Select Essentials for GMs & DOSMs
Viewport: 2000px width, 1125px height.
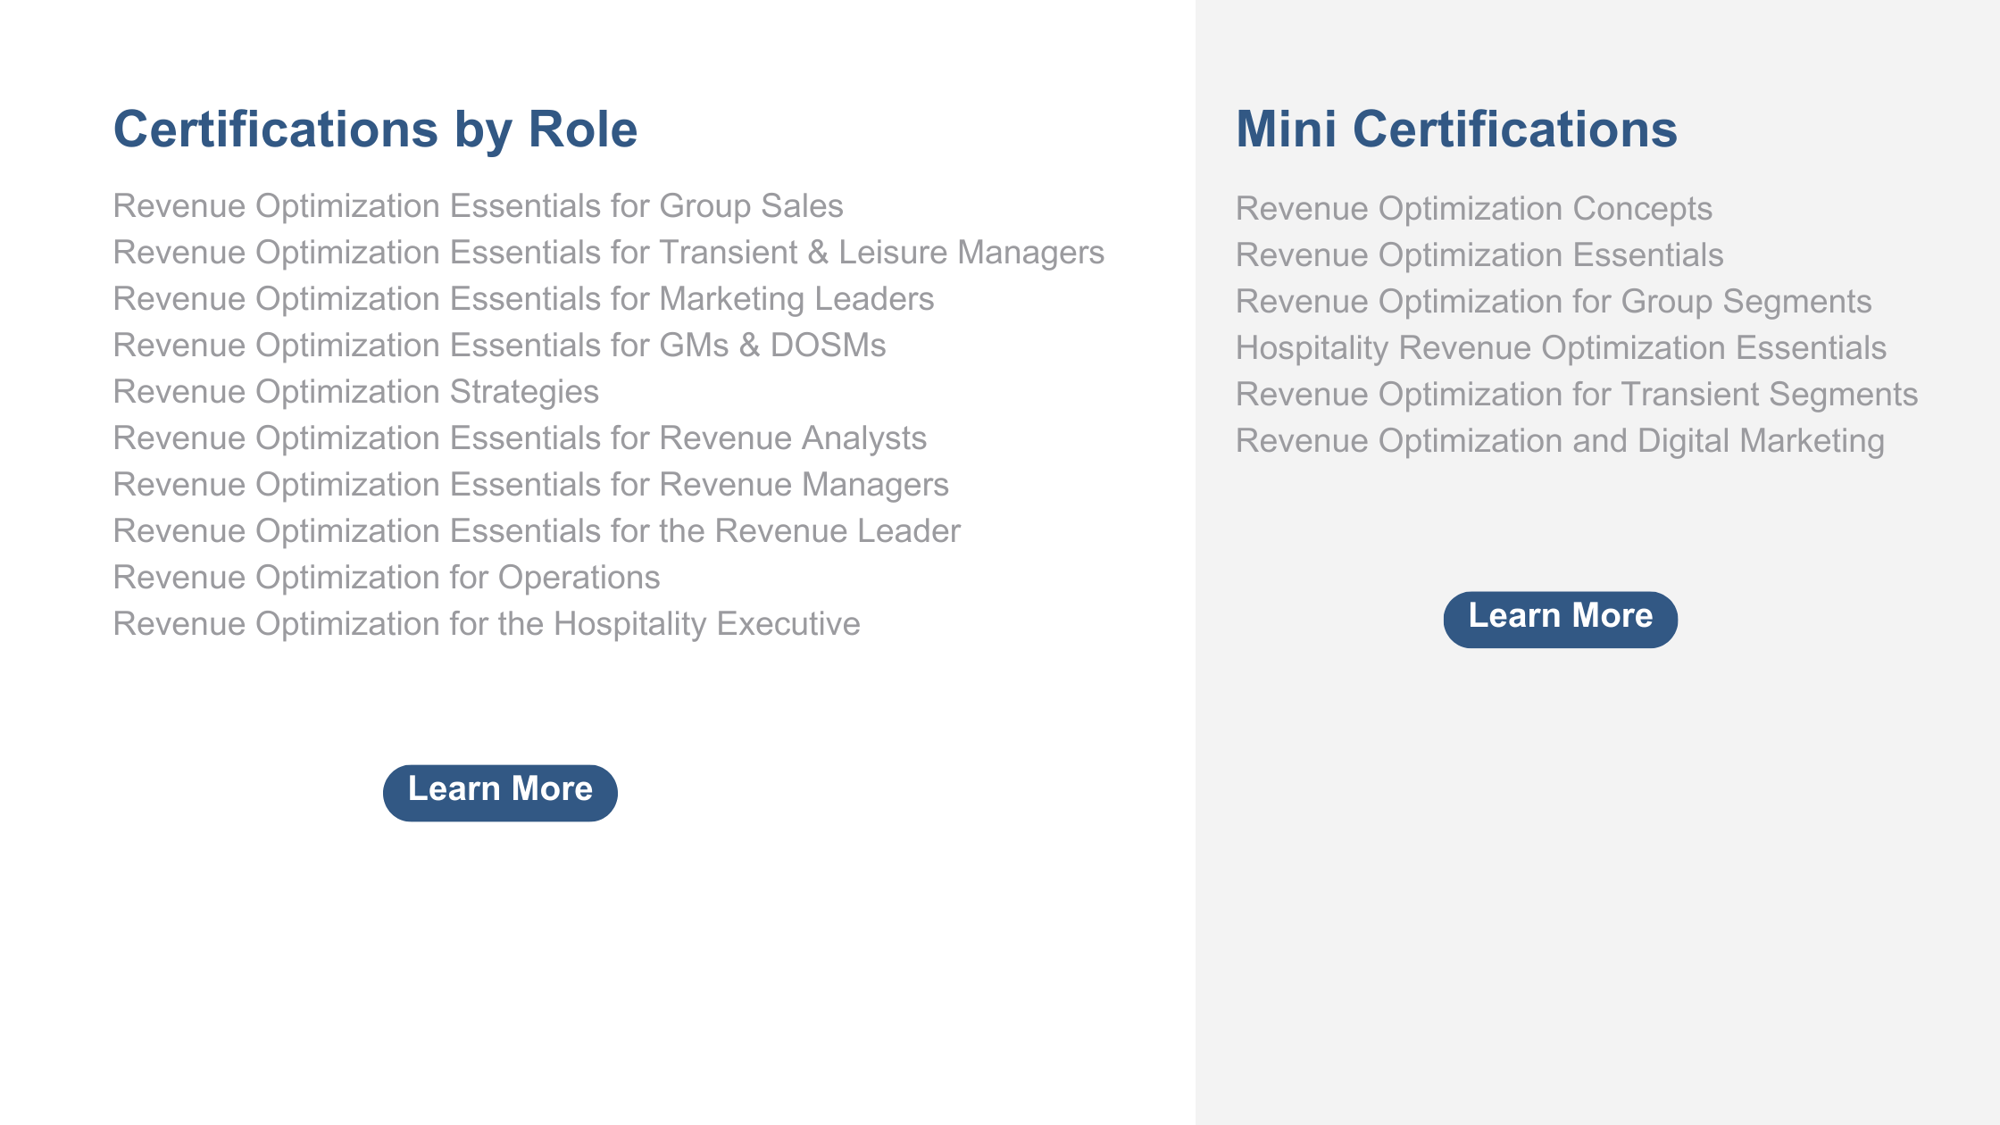(499, 345)
